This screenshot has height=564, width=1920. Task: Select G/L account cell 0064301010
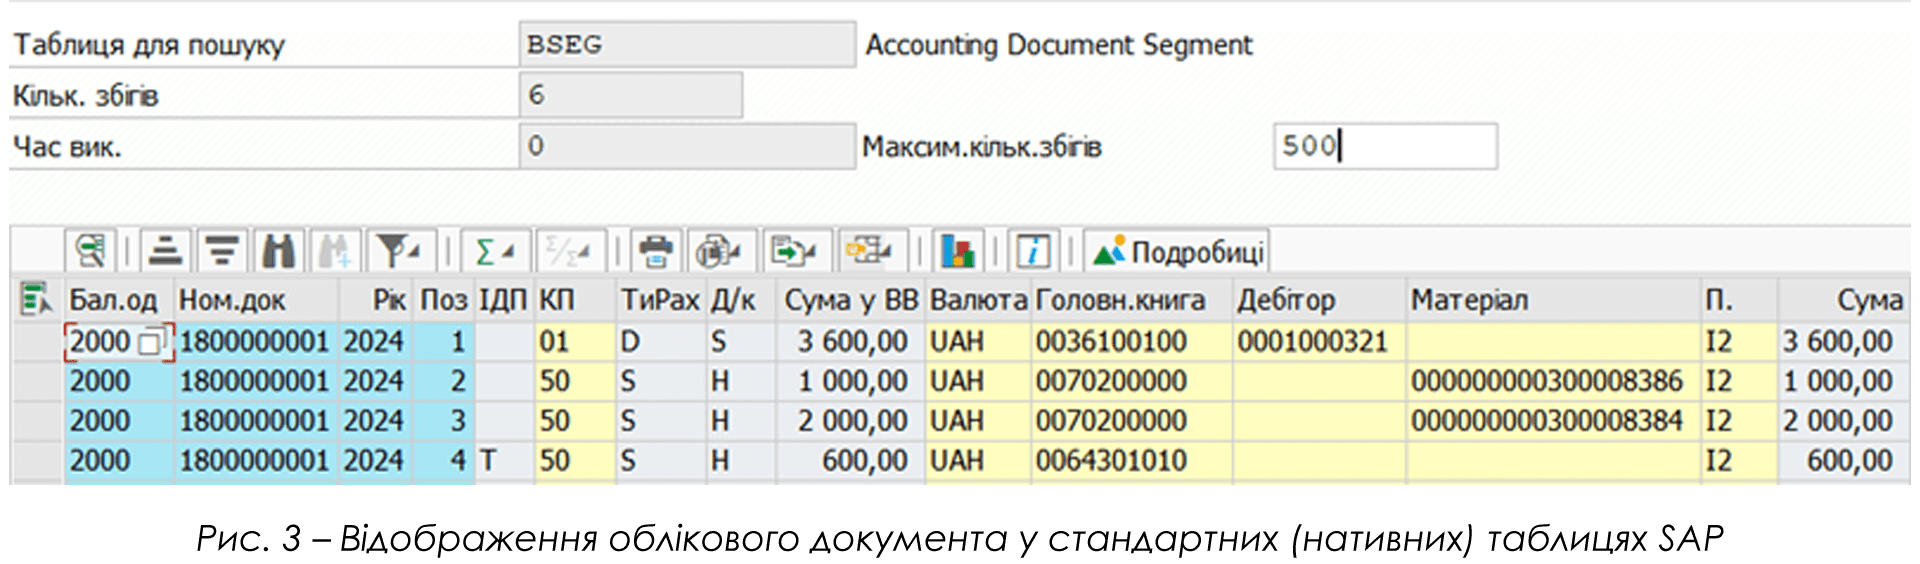point(1131,461)
